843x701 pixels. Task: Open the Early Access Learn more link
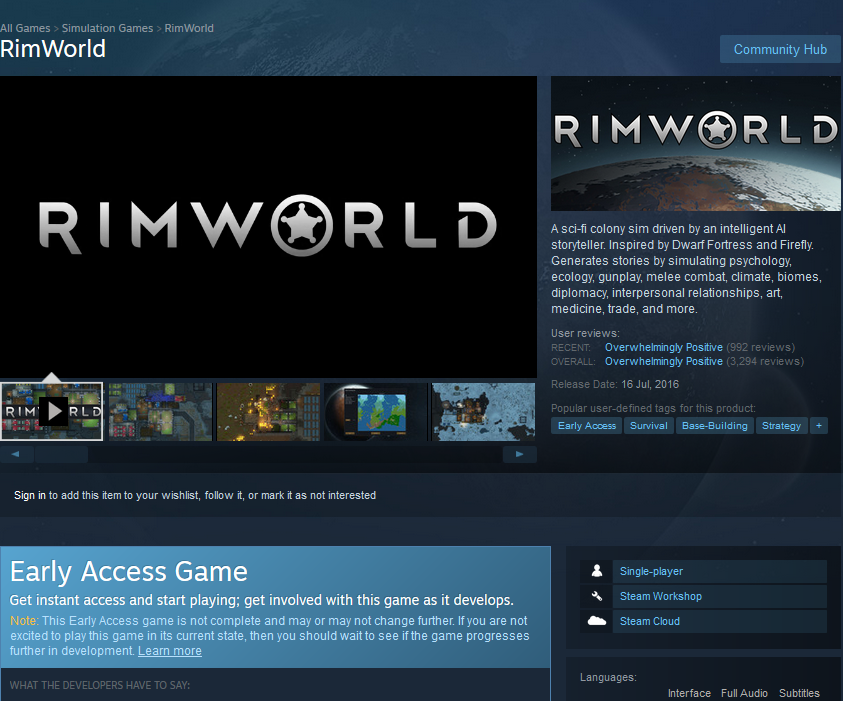click(x=170, y=651)
